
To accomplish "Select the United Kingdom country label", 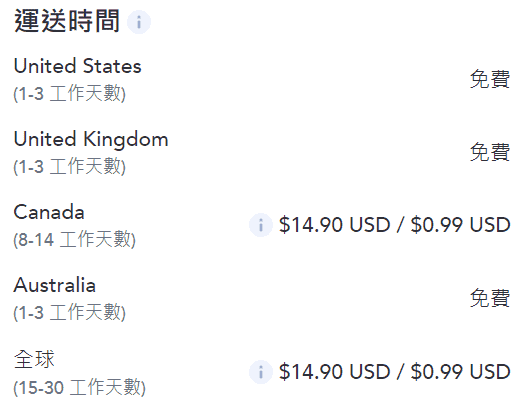I will (91, 139).
